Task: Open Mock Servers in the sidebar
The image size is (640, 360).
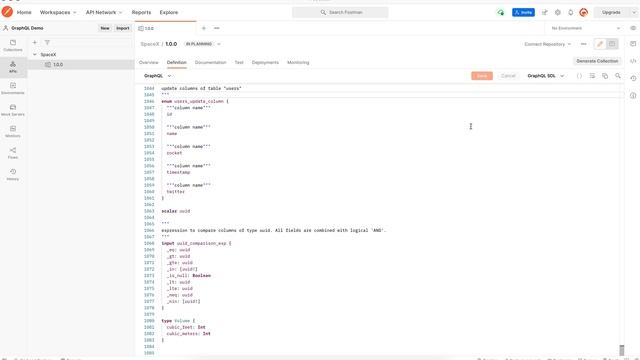Action: [x=13, y=110]
